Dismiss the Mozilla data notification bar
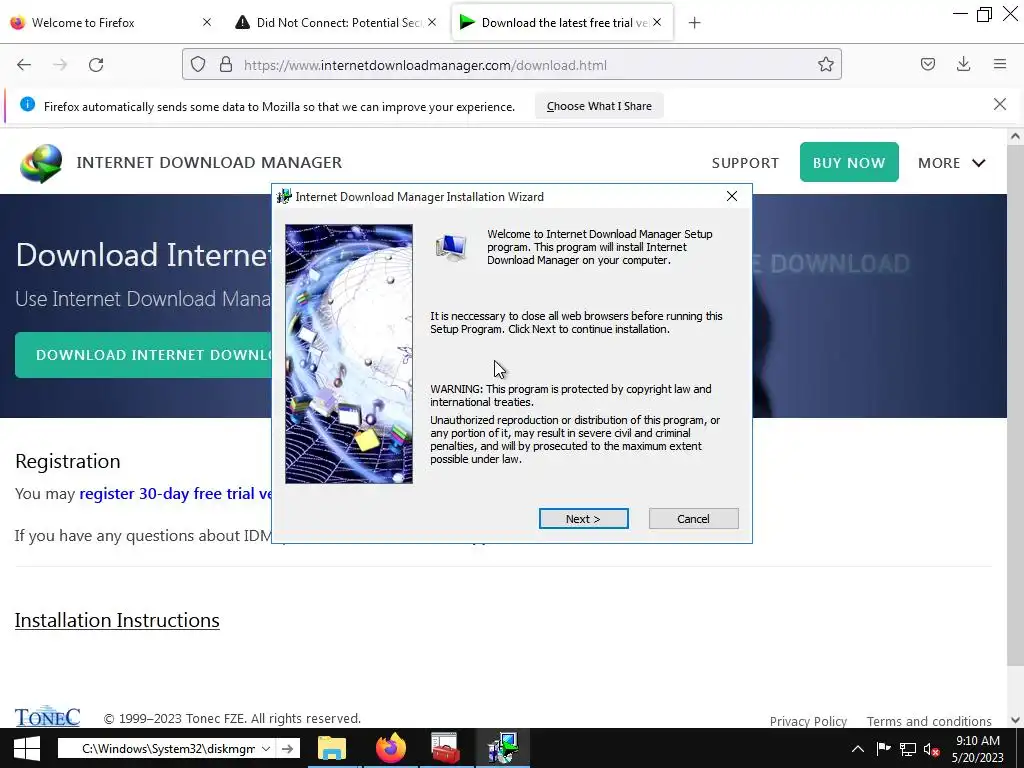Image resolution: width=1024 pixels, height=768 pixels. click(999, 104)
